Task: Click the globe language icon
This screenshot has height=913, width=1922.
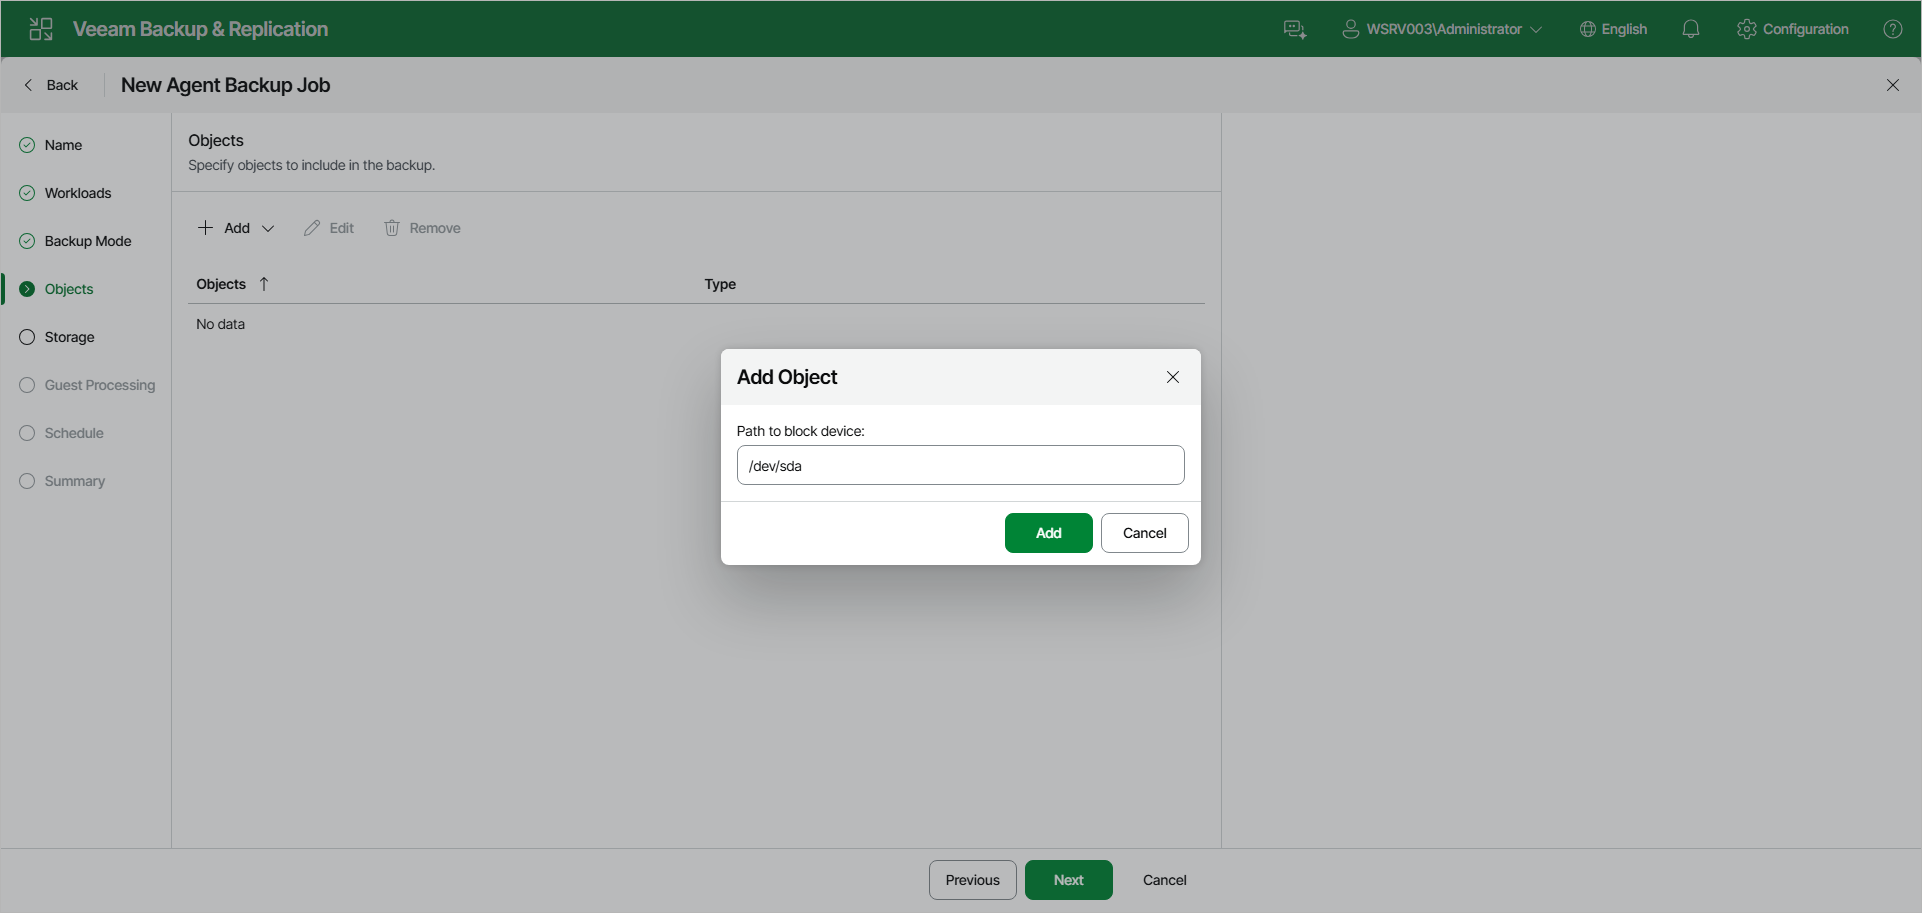Action: pyautogui.click(x=1588, y=29)
